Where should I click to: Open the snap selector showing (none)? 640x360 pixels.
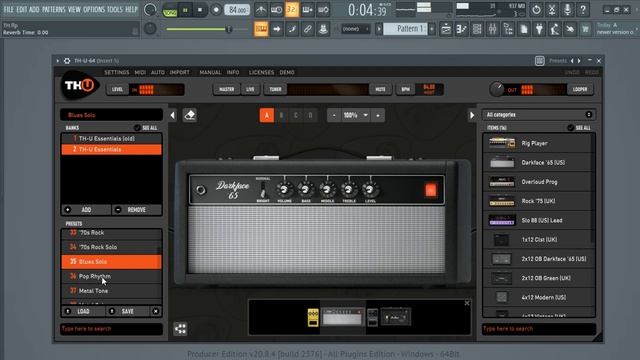pos(356,29)
